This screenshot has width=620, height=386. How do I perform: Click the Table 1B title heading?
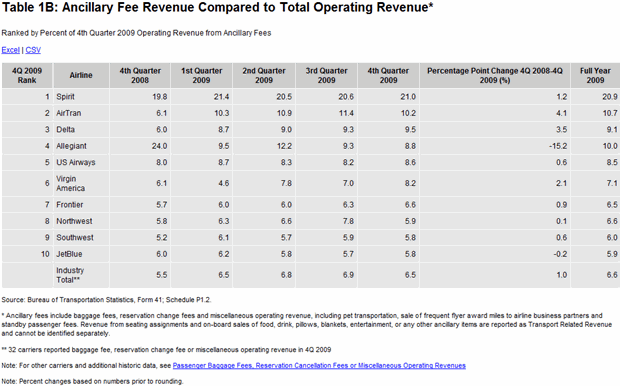point(217,8)
